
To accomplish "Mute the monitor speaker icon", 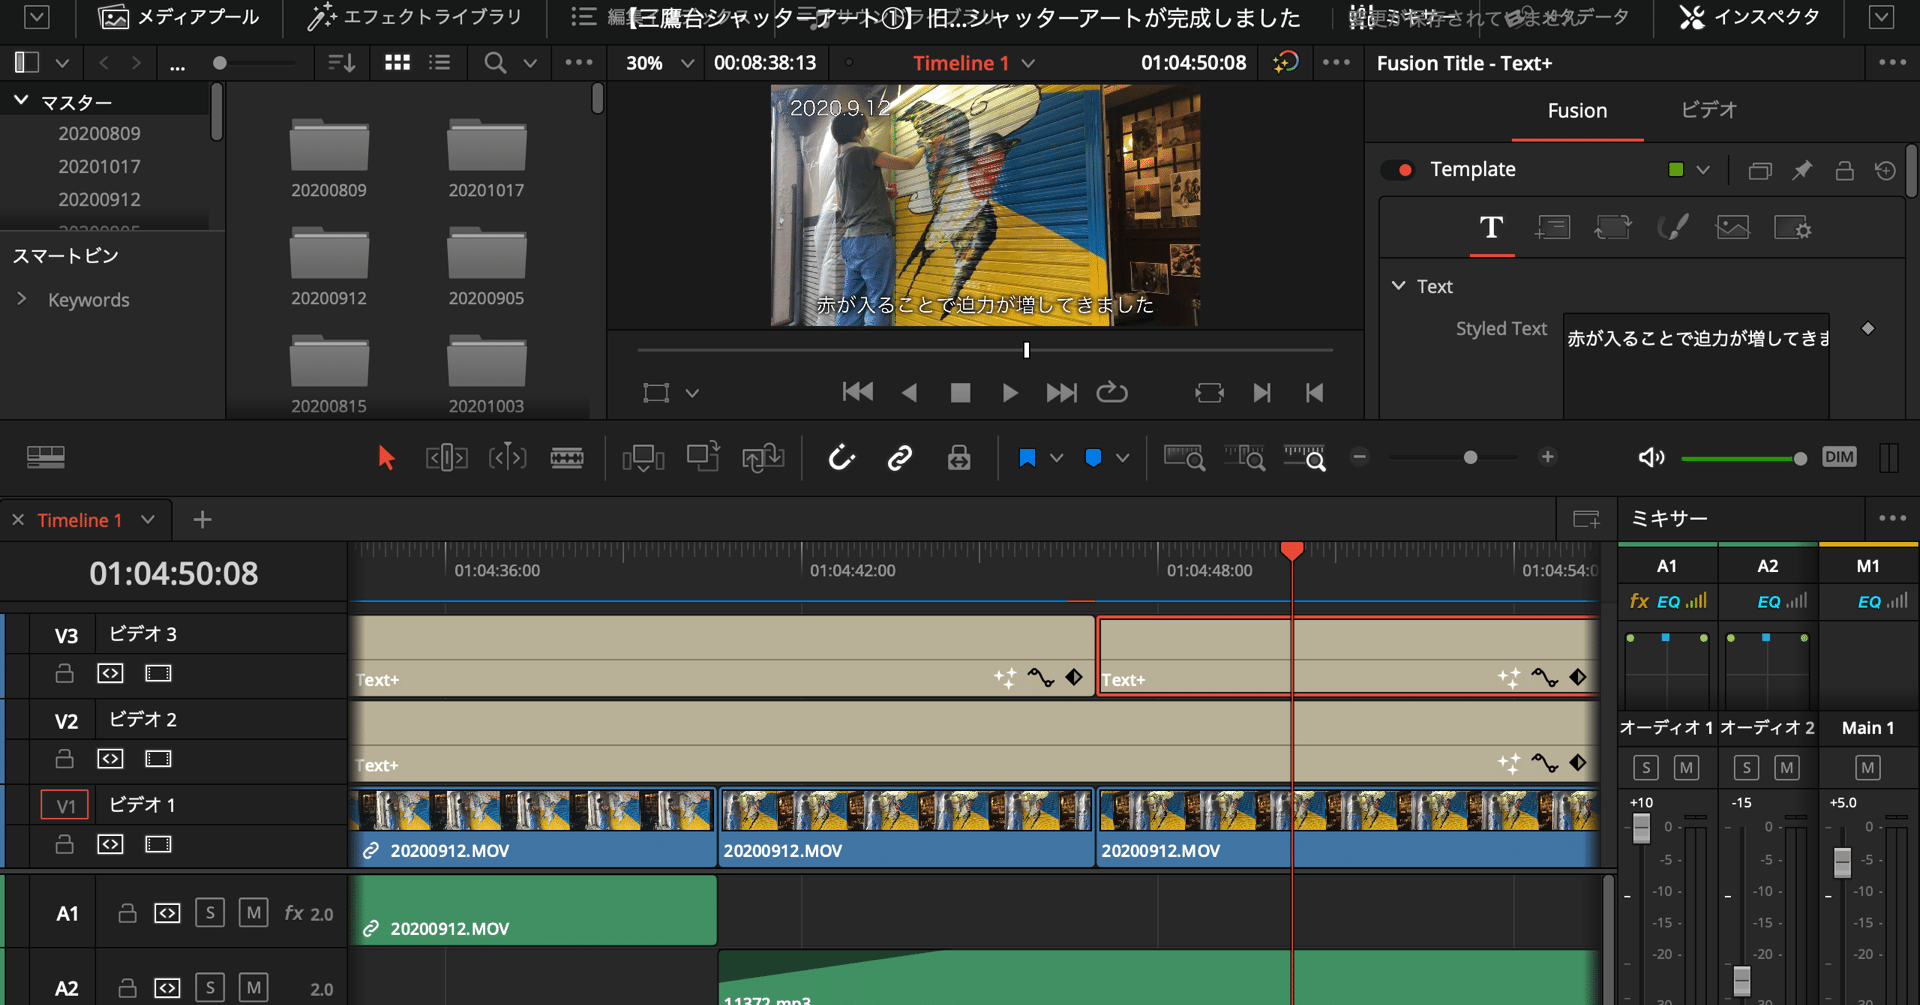I will click(1651, 458).
